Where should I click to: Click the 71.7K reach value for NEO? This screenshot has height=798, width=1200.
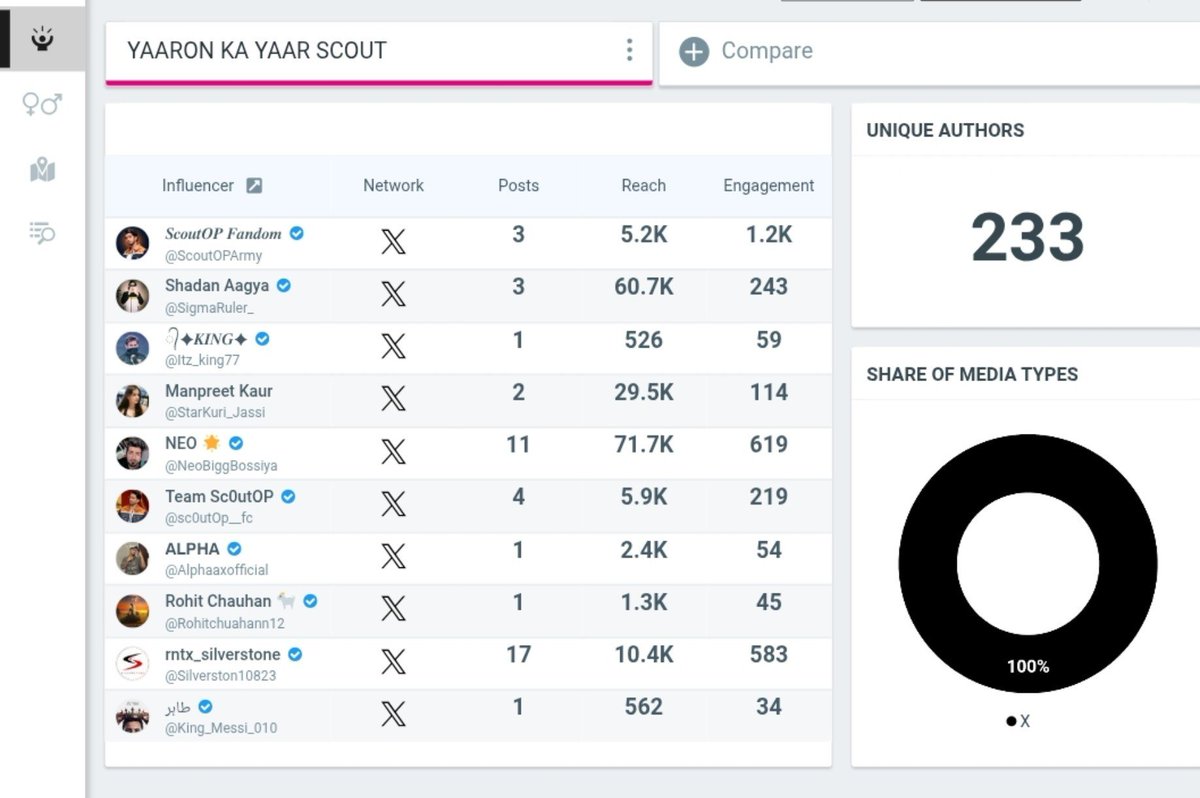(x=643, y=444)
